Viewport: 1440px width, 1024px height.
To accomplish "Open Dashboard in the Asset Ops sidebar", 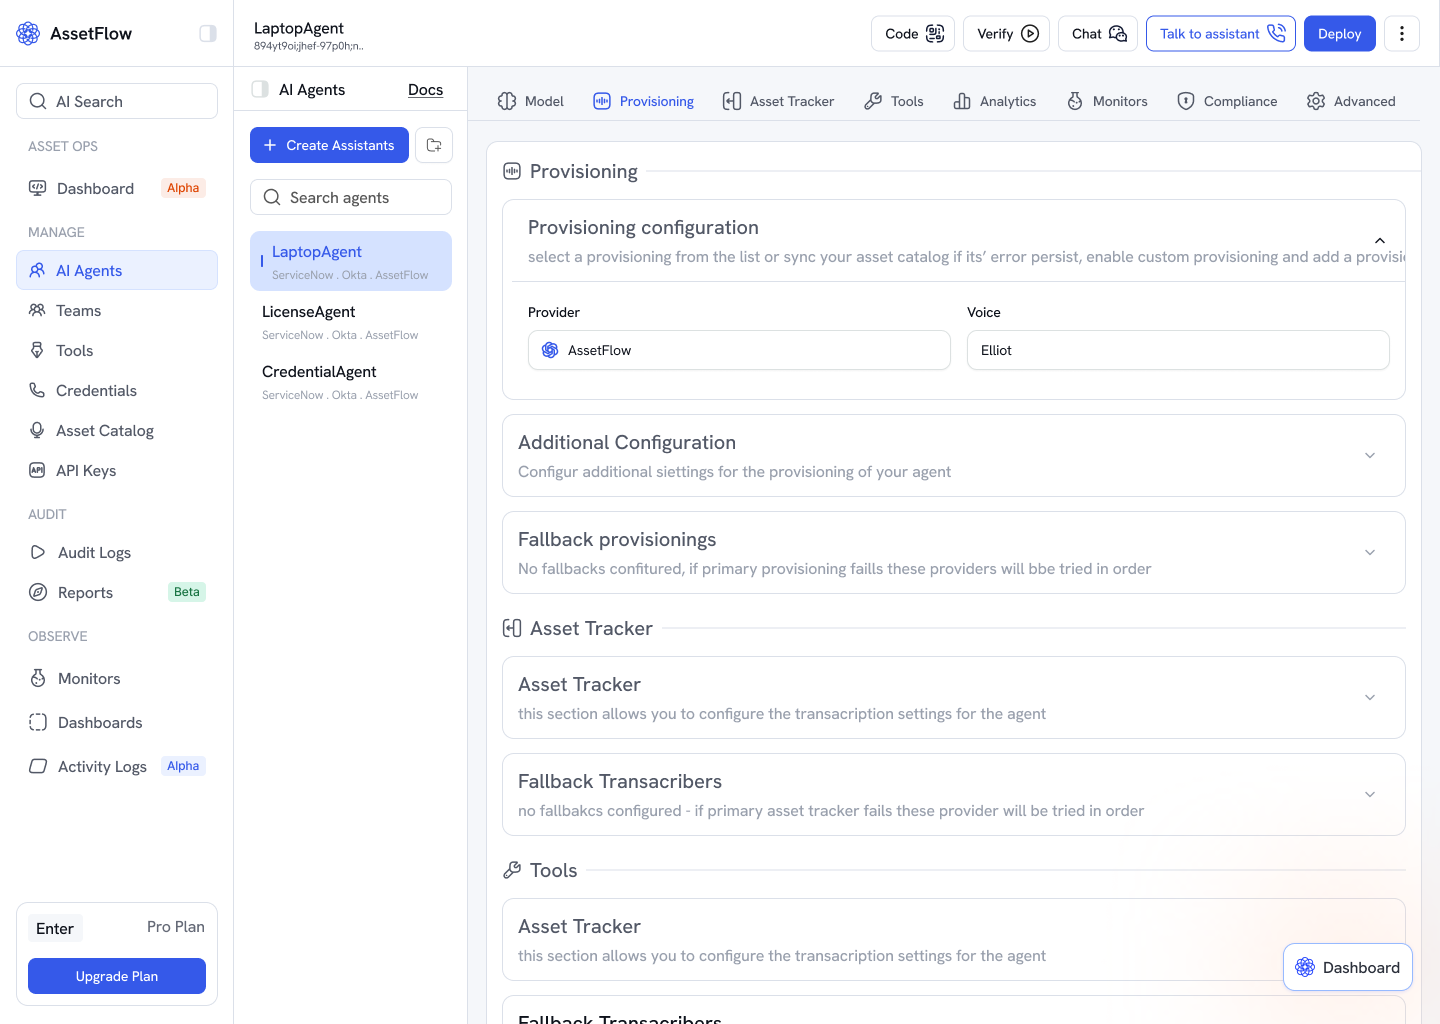I will [x=117, y=189].
